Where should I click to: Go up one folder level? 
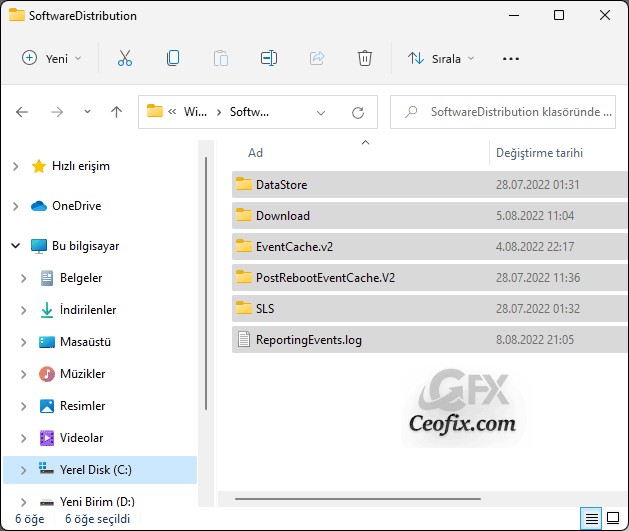(x=116, y=112)
